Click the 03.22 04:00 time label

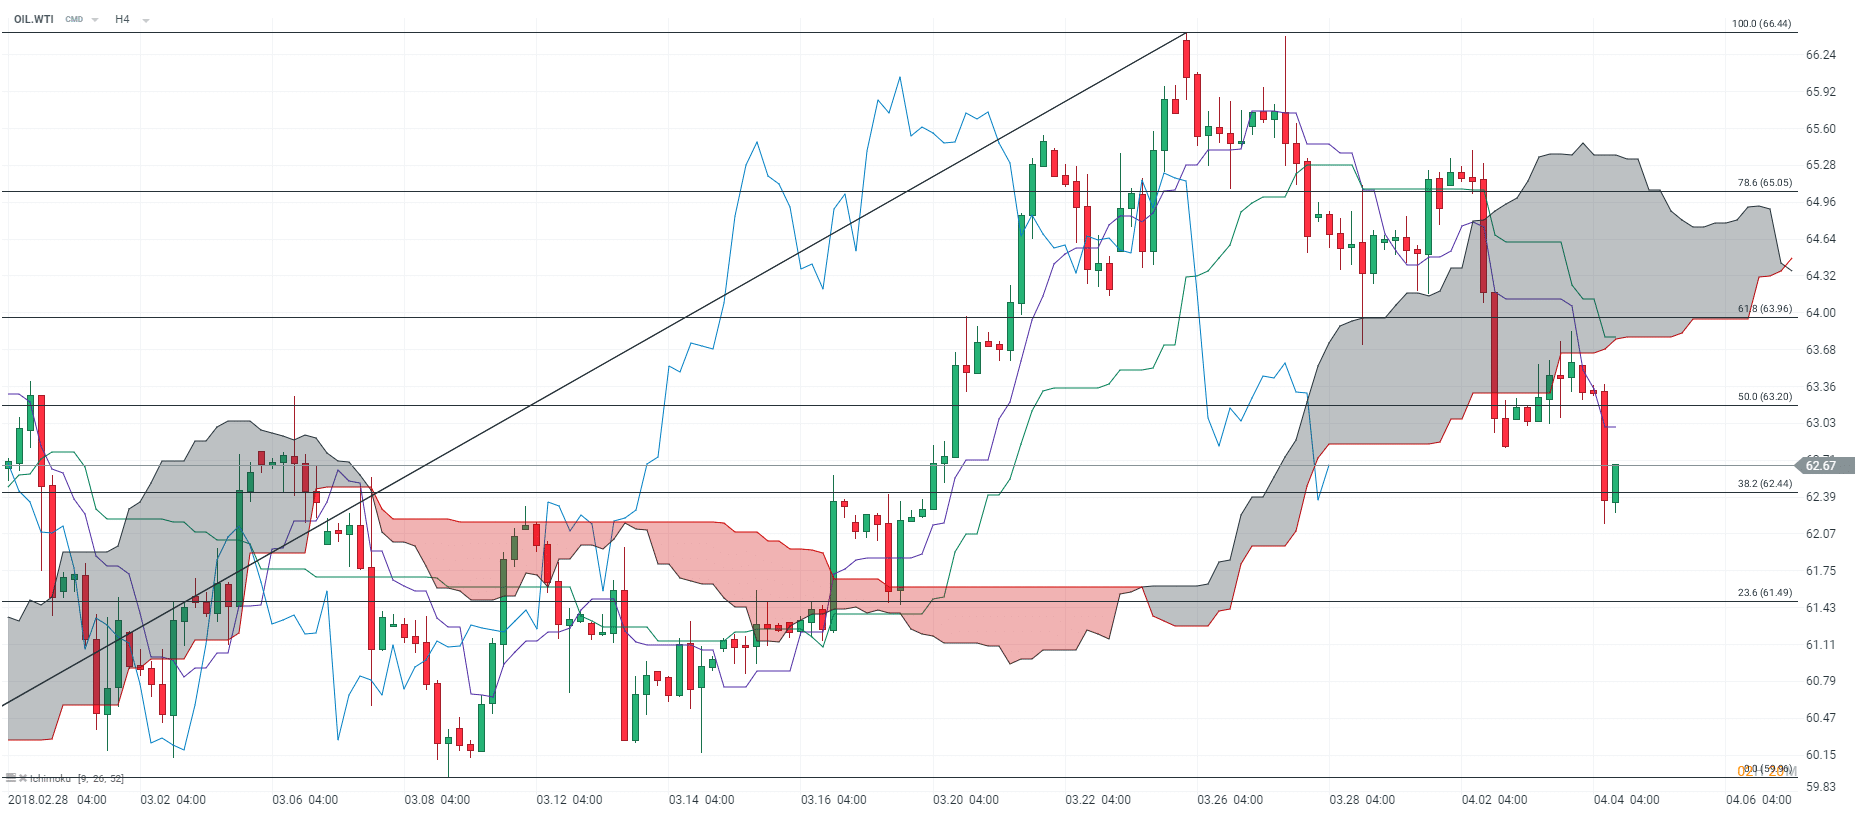coord(1098,800)
